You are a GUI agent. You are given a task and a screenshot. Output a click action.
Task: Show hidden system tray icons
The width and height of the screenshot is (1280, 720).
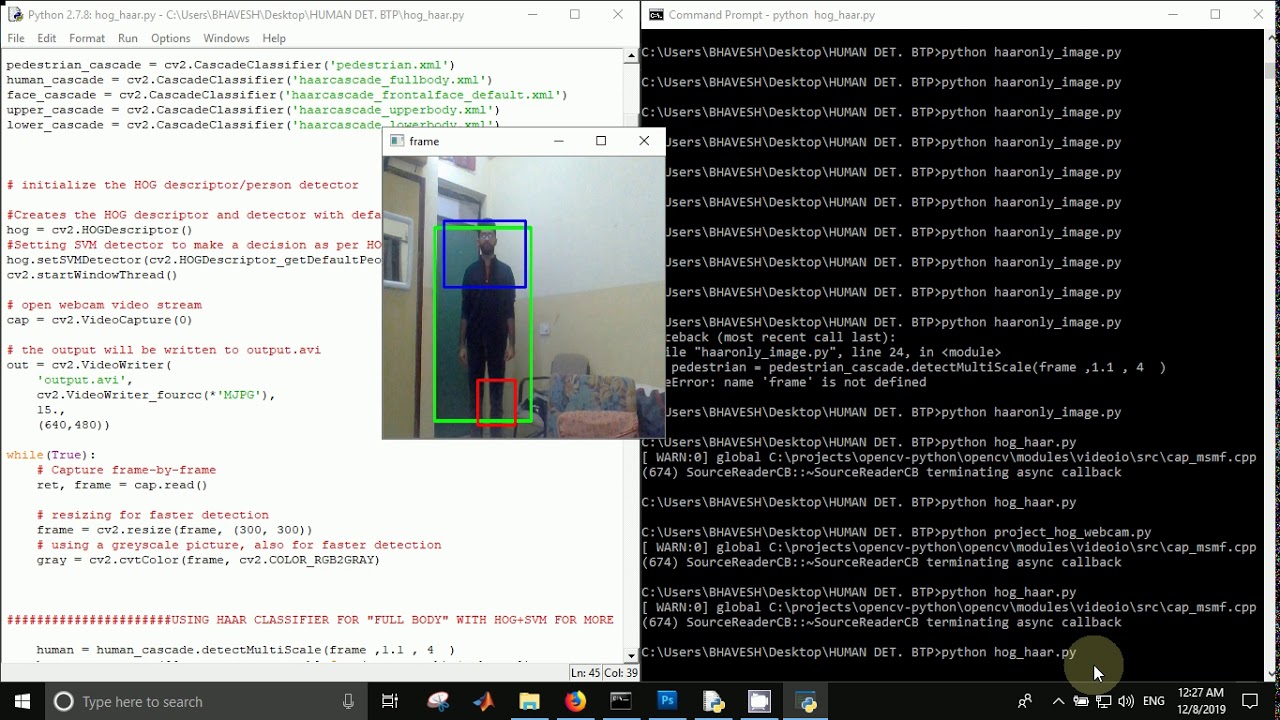click(x=1058, y=702)
